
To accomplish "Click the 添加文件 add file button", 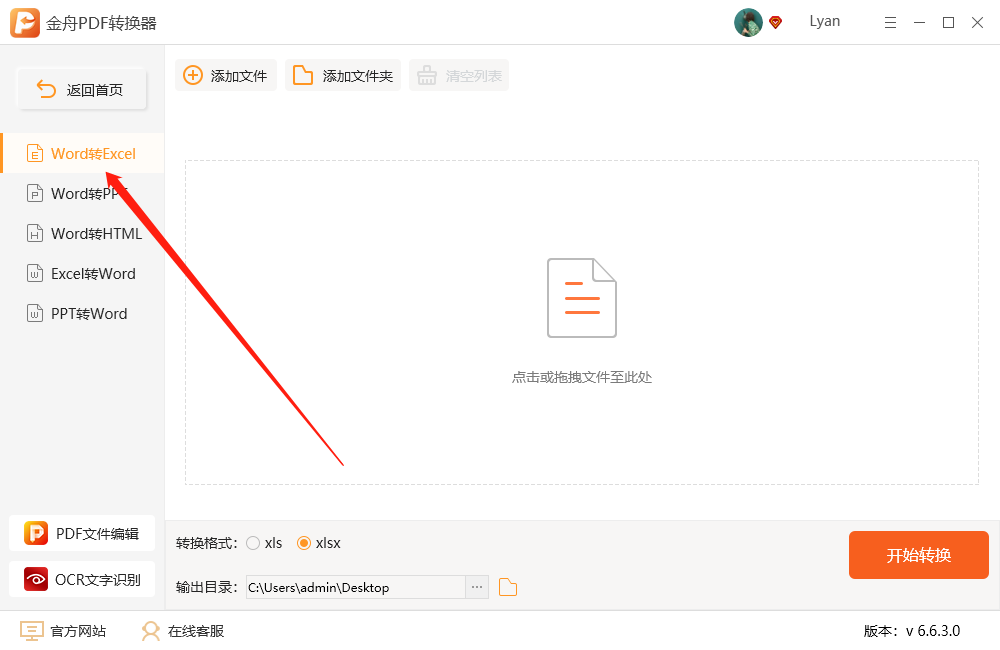I will (226, 75).
